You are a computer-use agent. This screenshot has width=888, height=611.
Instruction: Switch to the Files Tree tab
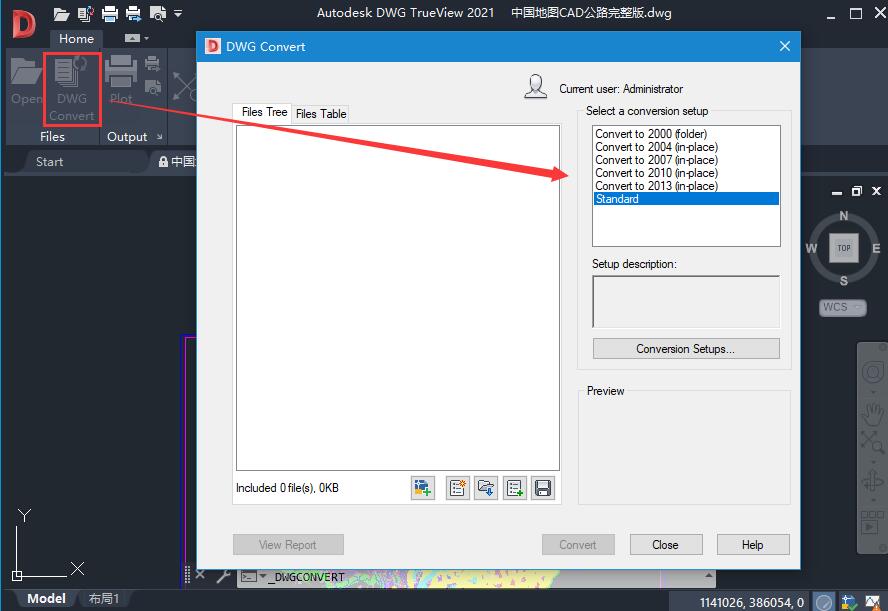coord(264,112)
